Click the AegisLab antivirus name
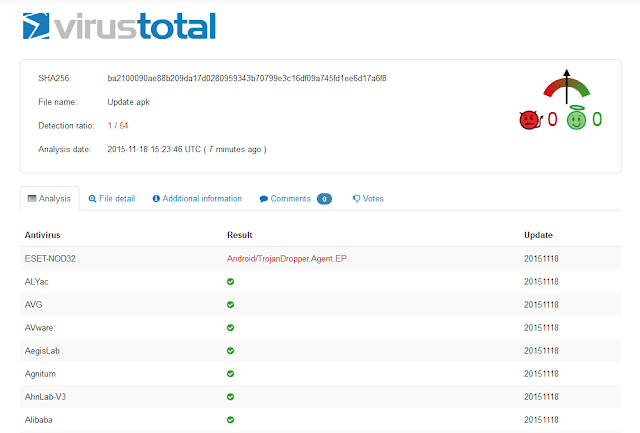Viewport: 640px width, 433px height. [42, 351]
